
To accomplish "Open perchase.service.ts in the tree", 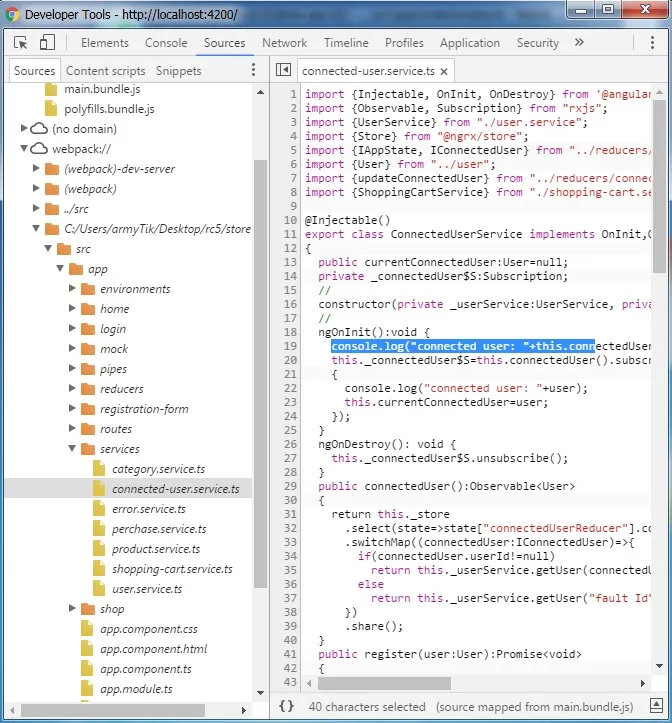I will (x=159, y=529).
